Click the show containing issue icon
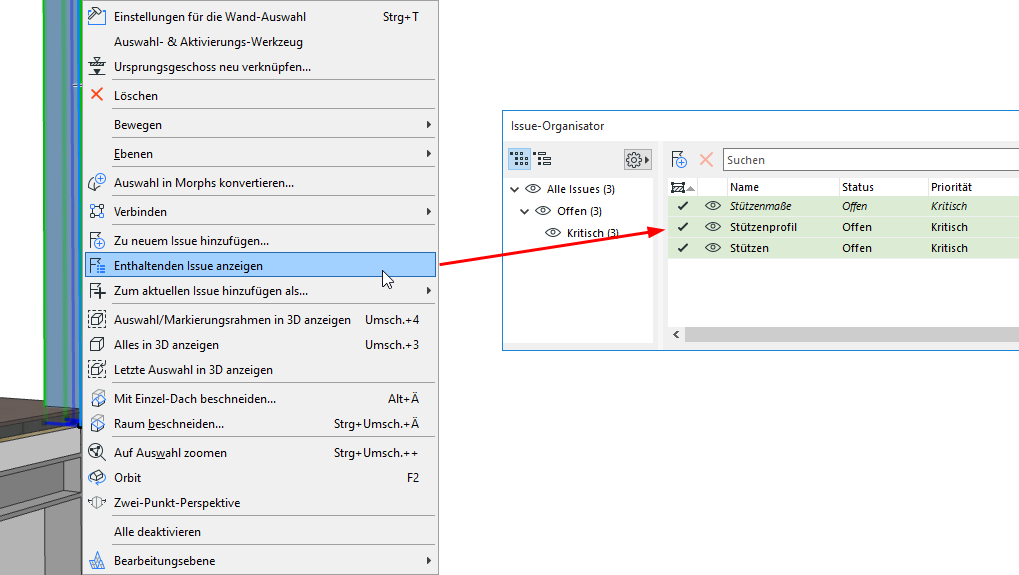This screenshot has width=1019, height=575. tap(97, 265)
